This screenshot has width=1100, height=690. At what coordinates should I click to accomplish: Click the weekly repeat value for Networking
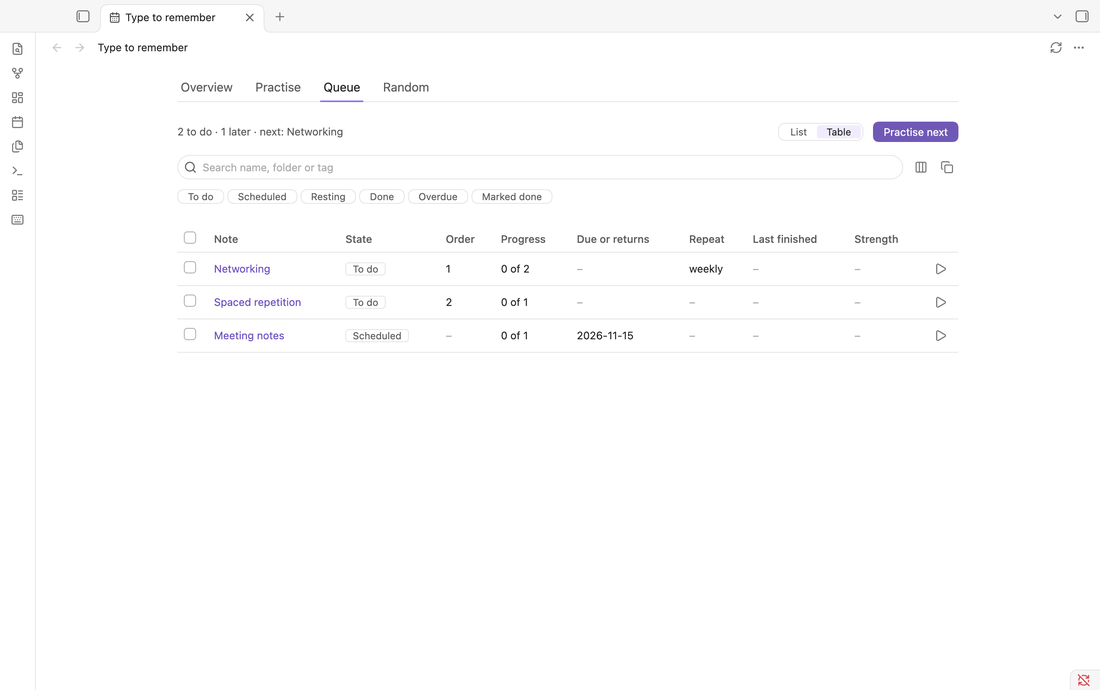pyautogui.click(x=706, y=269)
